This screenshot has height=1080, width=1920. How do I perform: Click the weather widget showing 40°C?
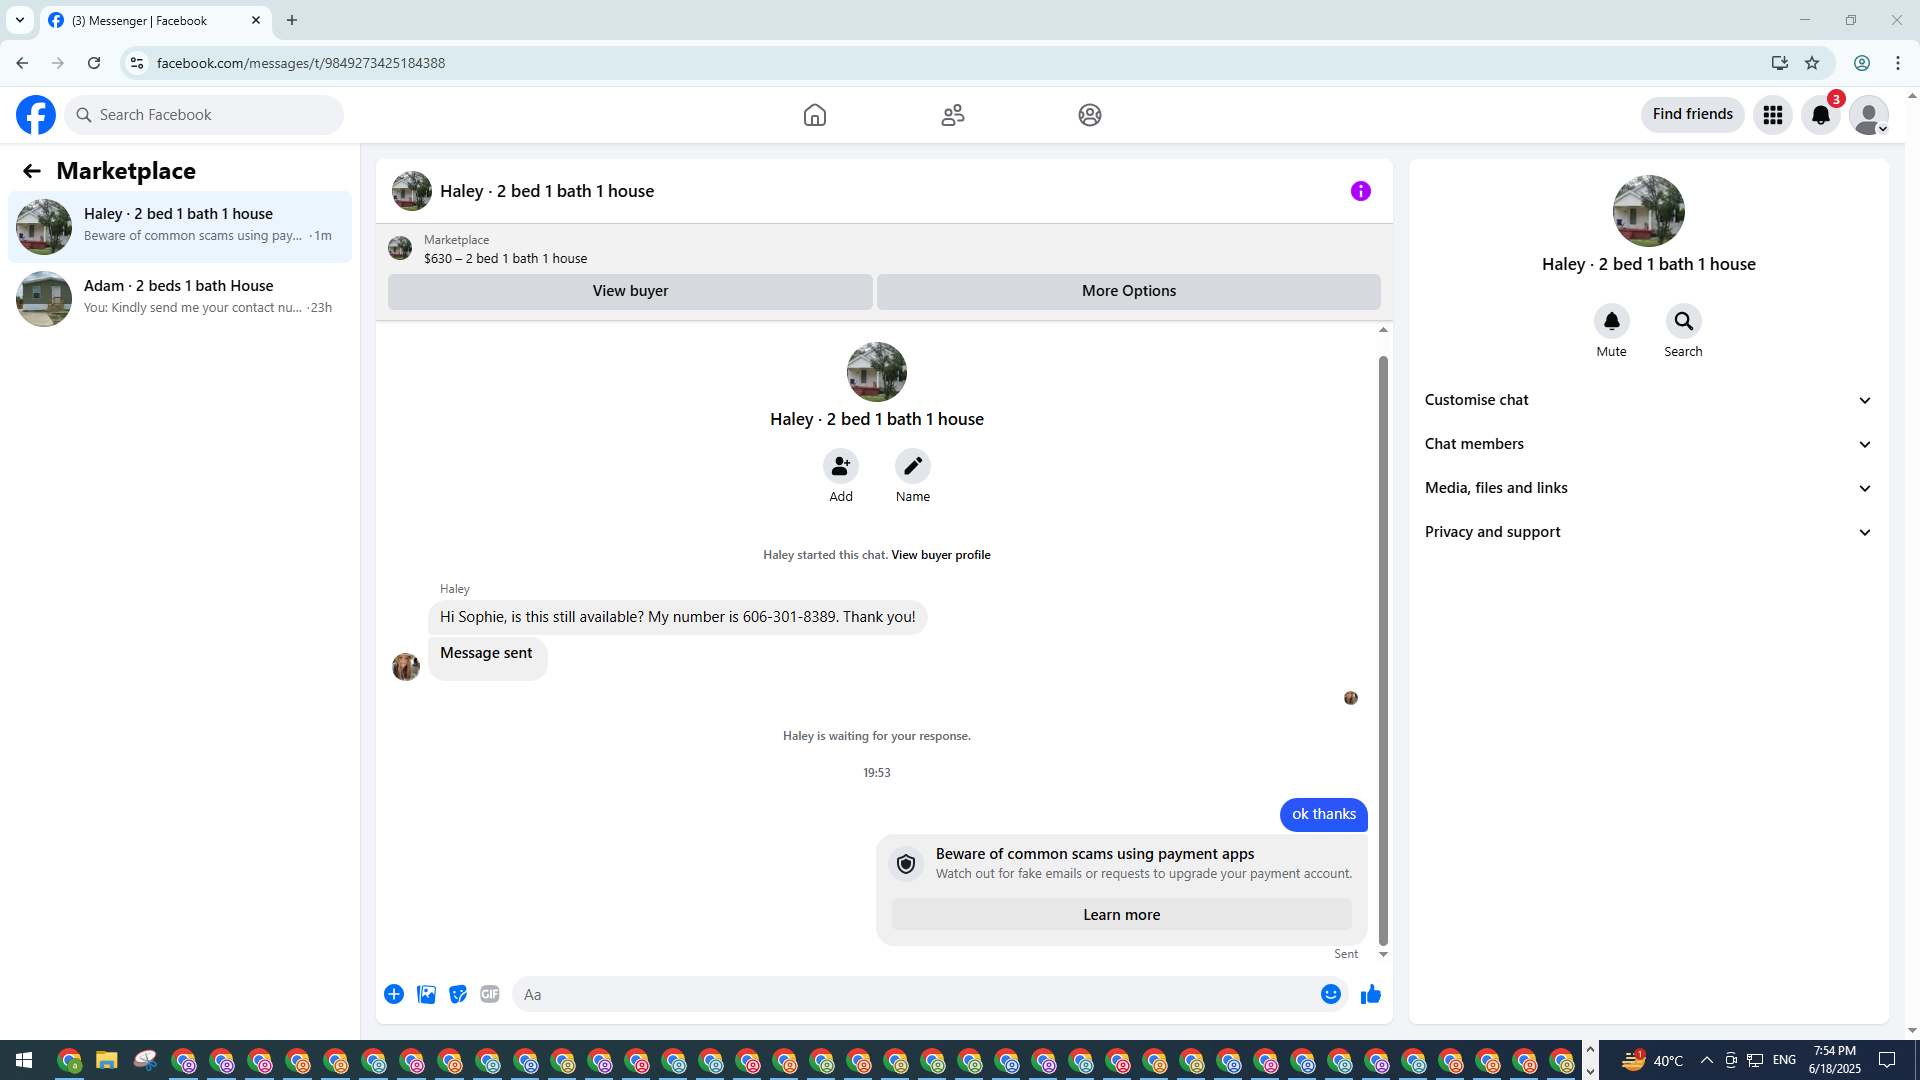click(x=1653, y=1060)
